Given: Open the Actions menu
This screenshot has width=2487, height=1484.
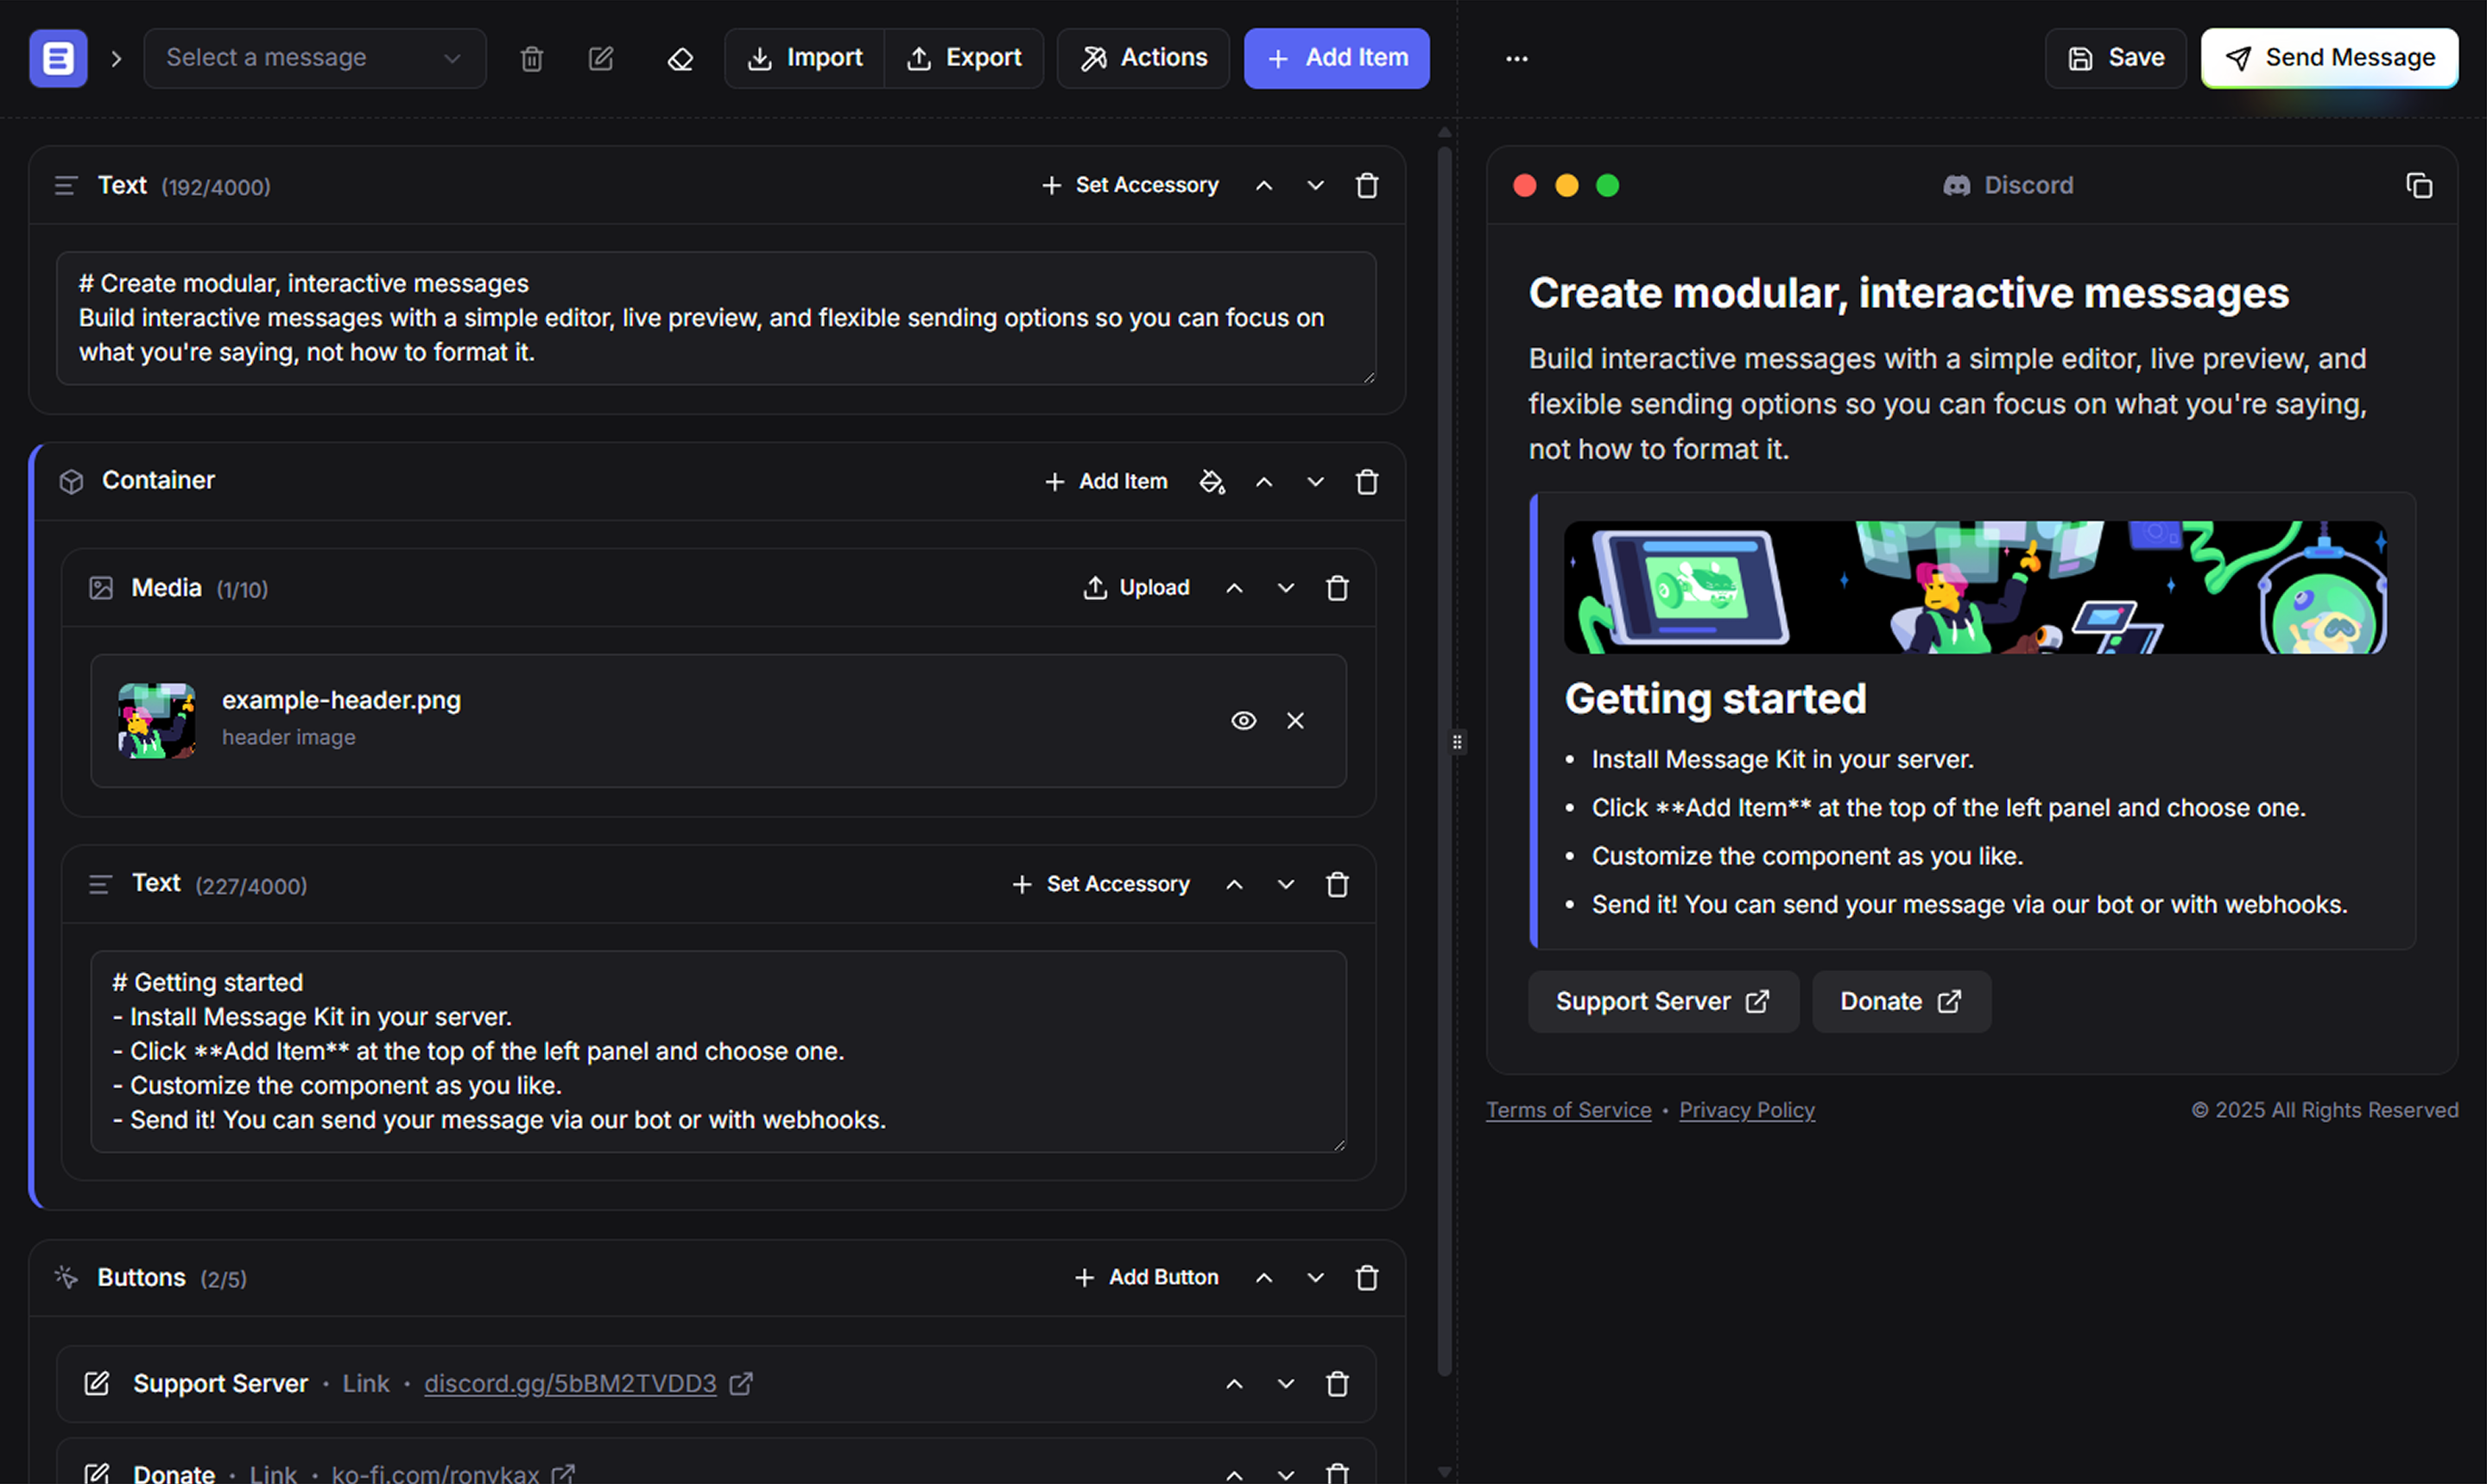Looking at the screenshot, I should click(1144, 59).
